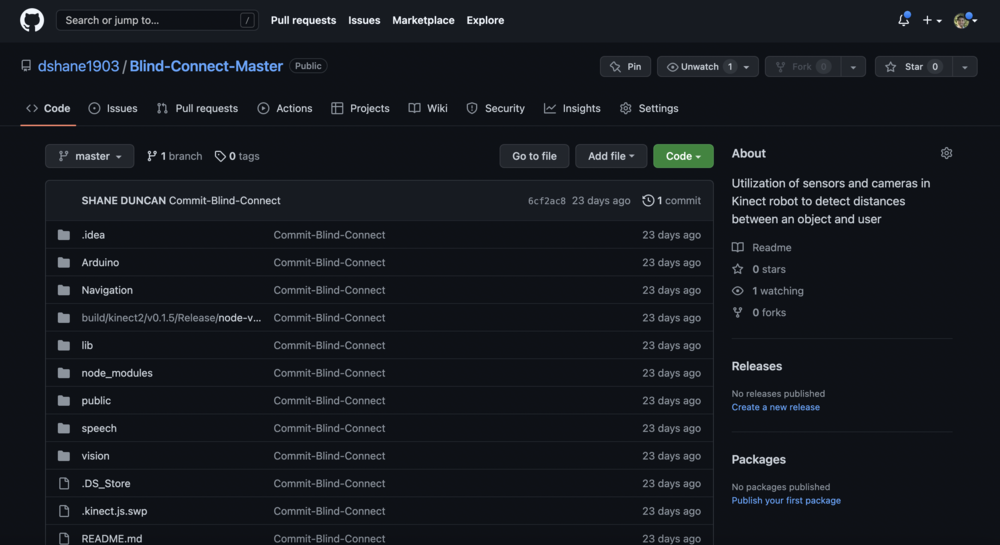Expand the Add file dropdown
This screenshot has width=1000, height=545.
tap(610, 156)
